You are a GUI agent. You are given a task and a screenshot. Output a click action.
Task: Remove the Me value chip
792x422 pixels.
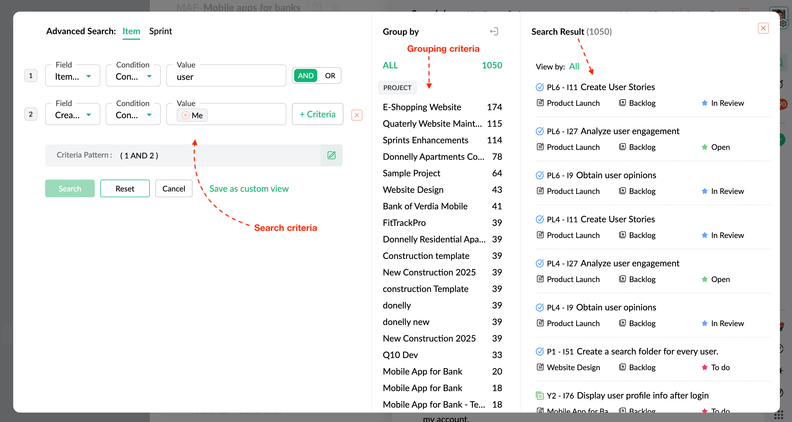[185, 115]
